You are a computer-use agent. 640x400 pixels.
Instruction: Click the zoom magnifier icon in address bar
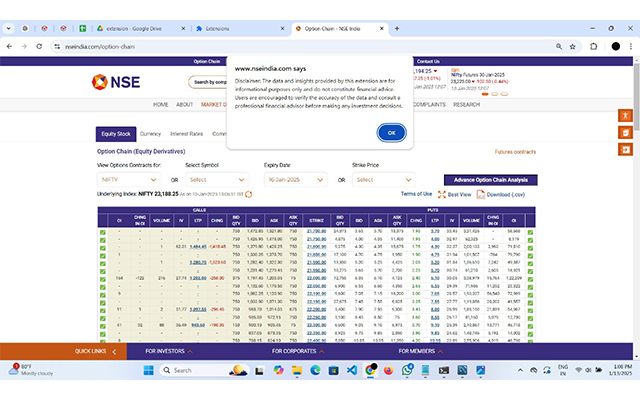559,47
